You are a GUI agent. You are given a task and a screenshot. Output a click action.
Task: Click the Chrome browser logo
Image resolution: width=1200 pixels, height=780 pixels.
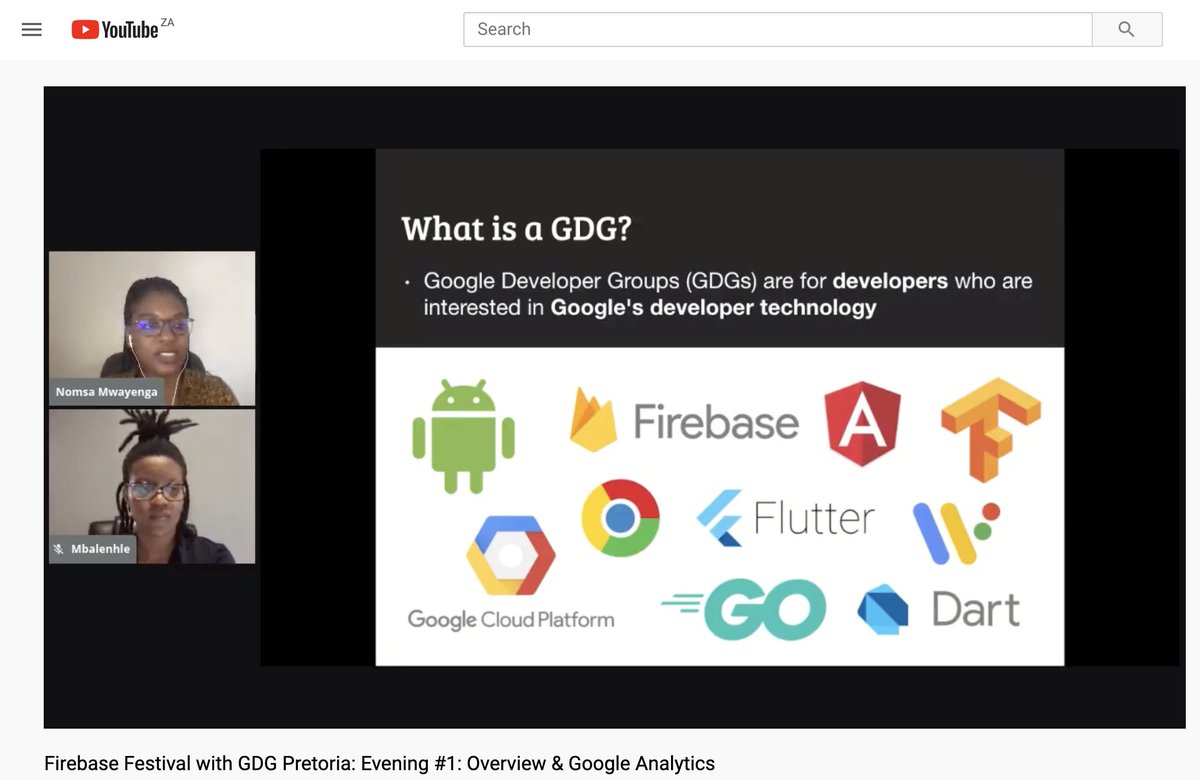[x=621, y=518]
